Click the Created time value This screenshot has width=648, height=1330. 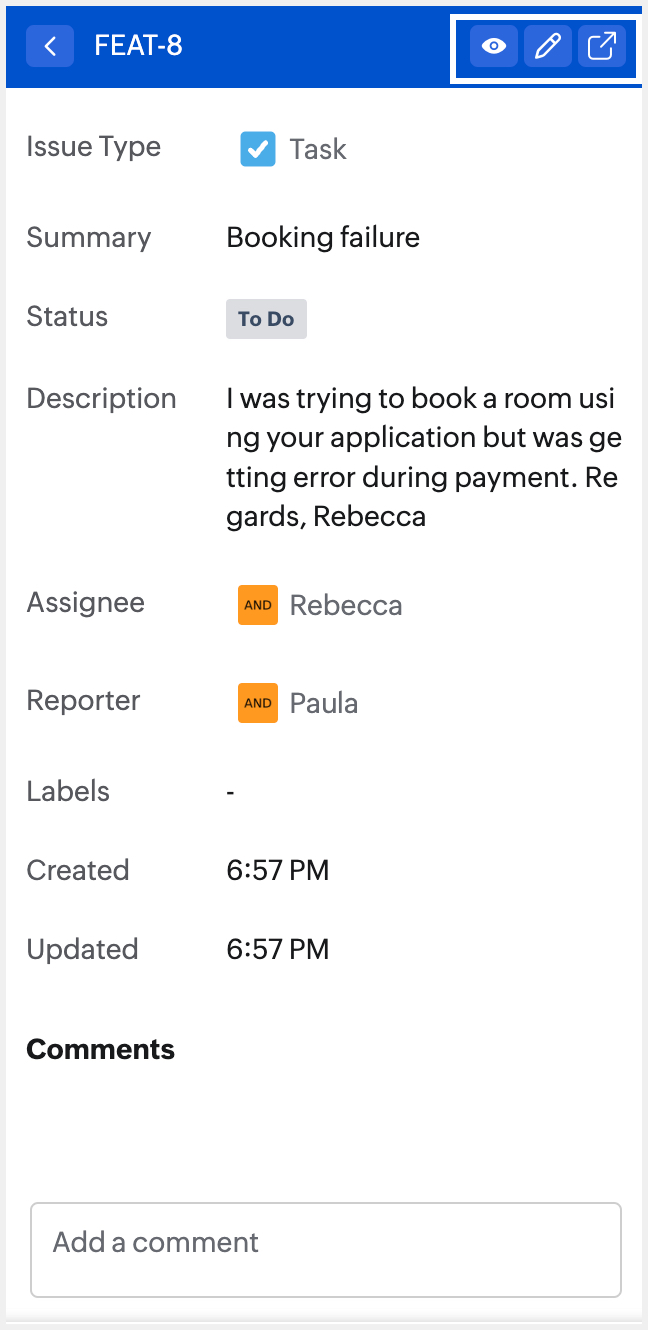[277, 870]
